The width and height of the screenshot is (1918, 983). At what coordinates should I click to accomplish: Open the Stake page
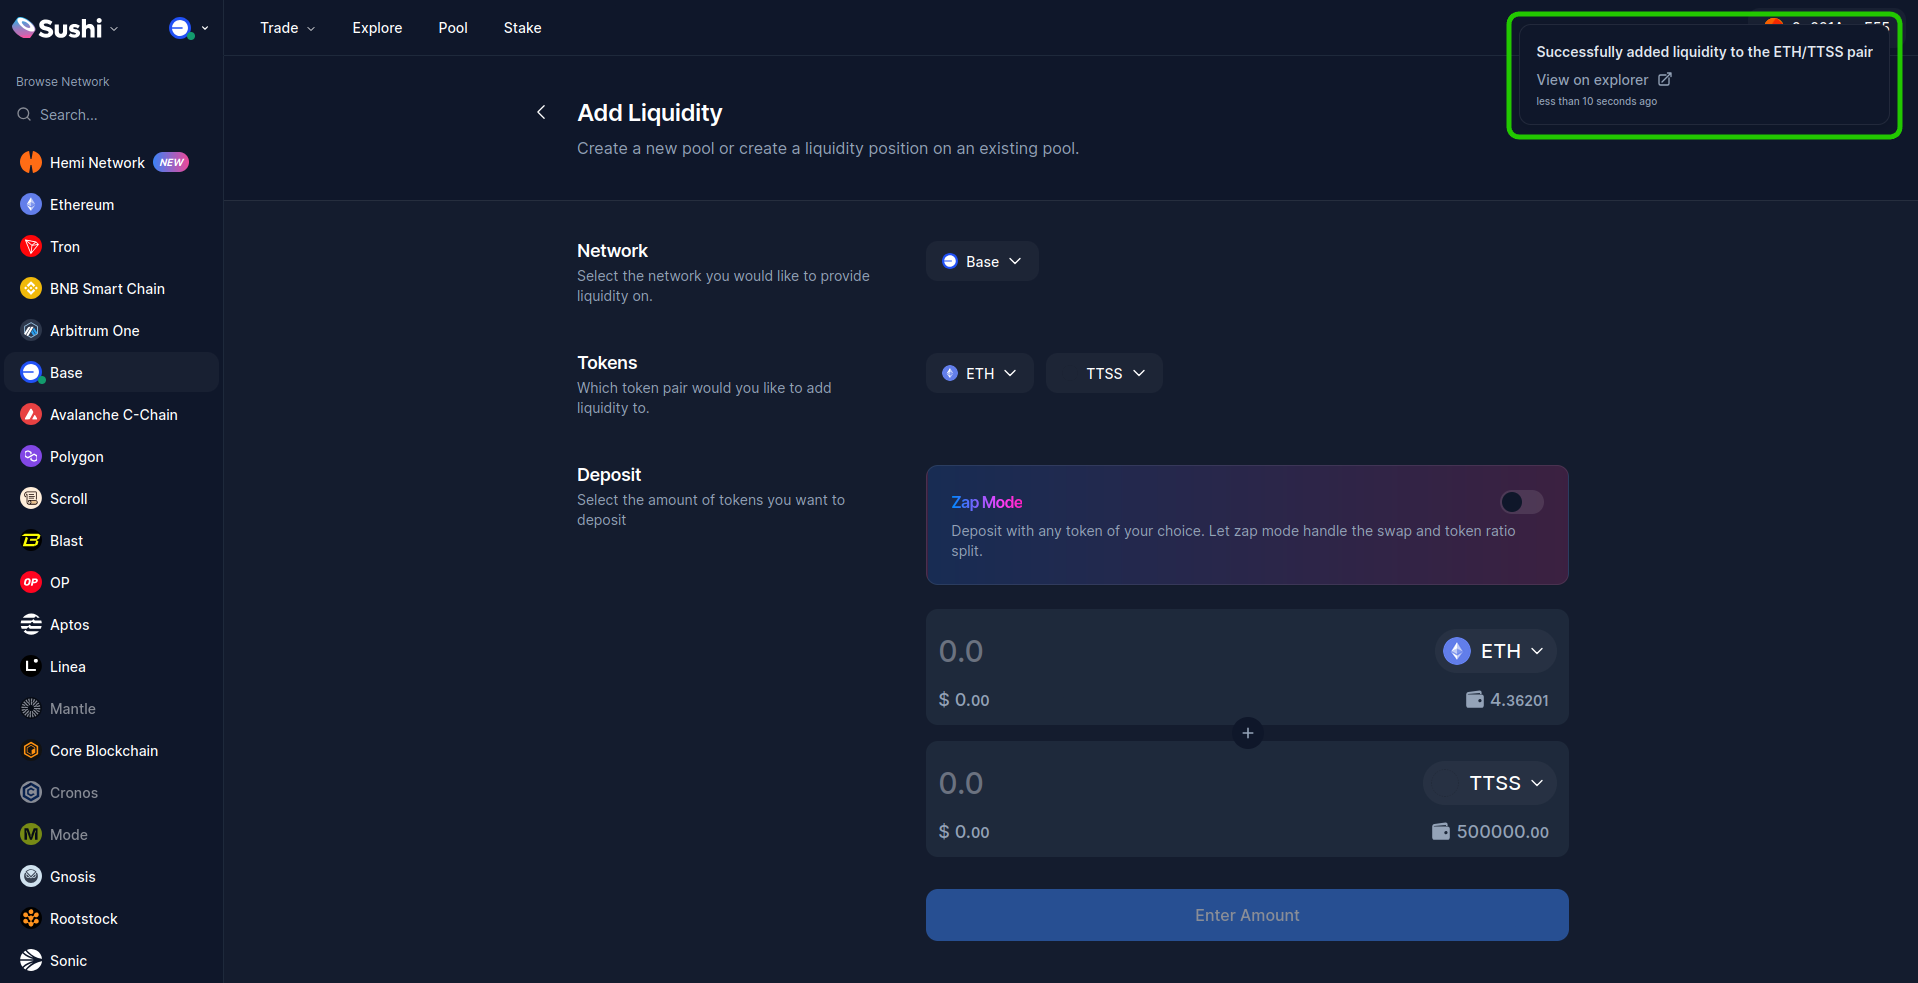point(522,28)
